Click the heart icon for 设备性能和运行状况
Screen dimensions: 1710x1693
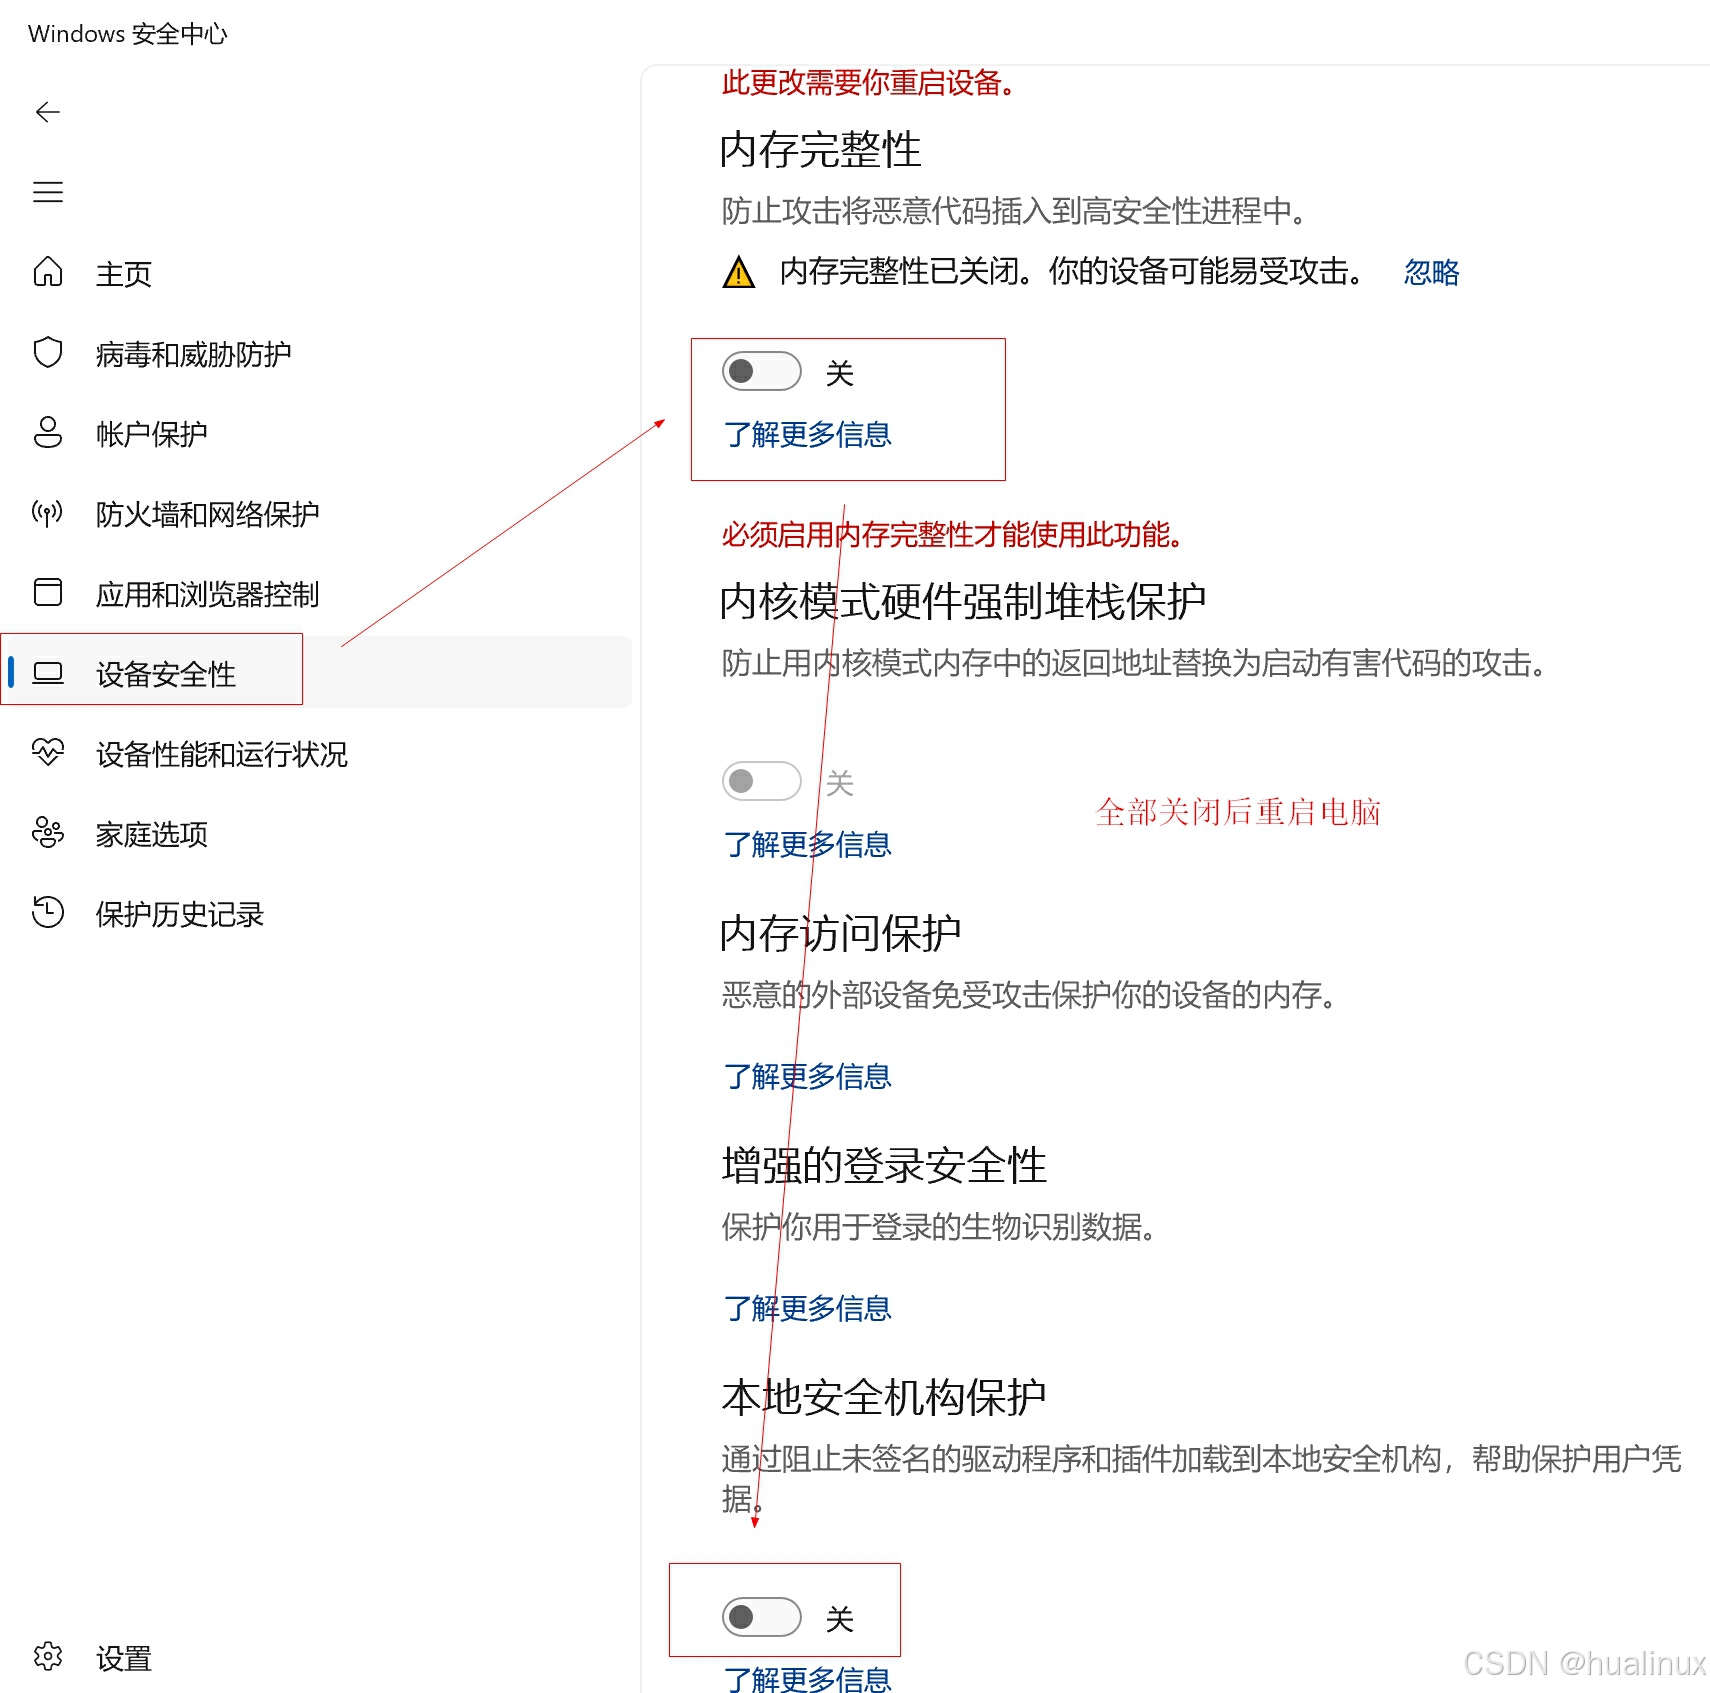tap(48, 752)
